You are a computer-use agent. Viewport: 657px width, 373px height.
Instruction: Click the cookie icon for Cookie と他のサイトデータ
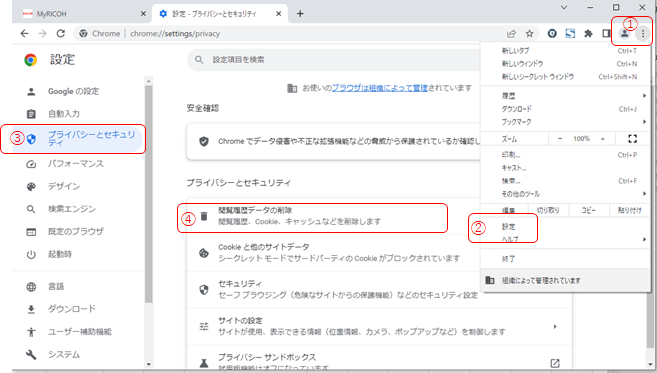[204, 253]
